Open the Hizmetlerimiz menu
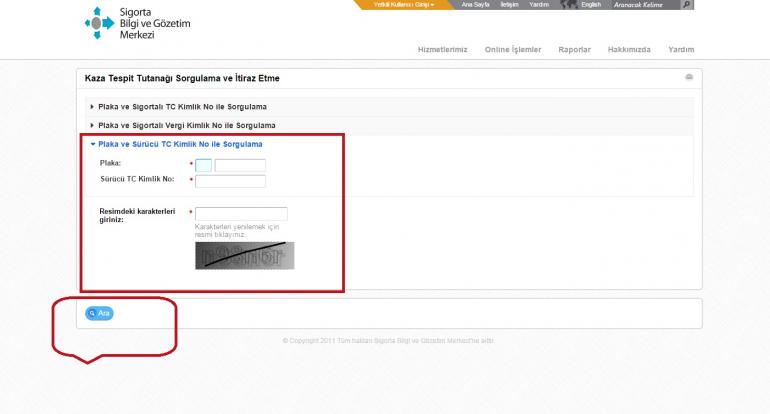 click(442, 50)
